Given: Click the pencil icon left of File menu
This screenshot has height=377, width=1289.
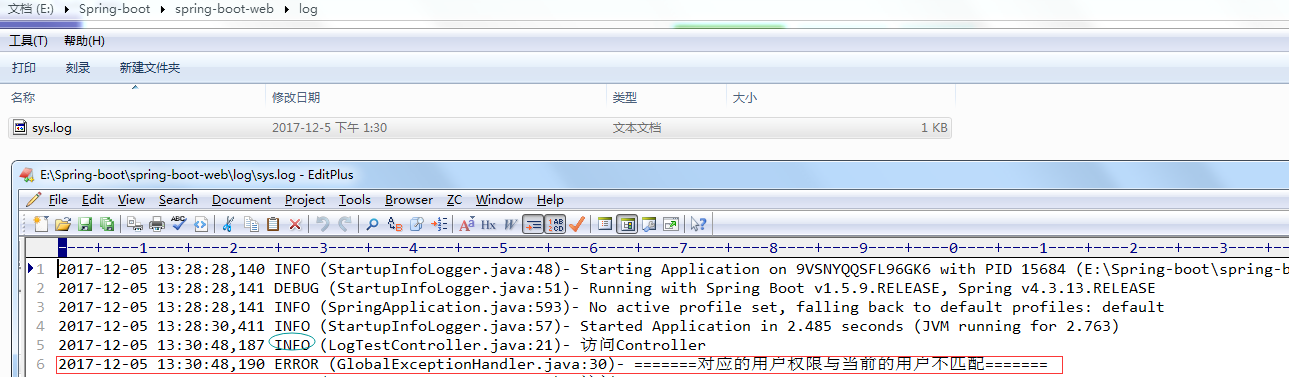Looking at the screenshot, I should [33, 200].
